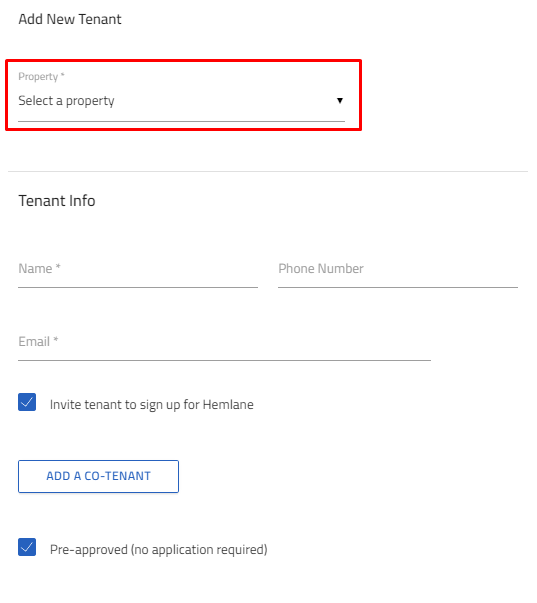Viewport: 537px width, 603px height.
Task: Click the black triangle icon in Property field
Action: pyautogui.click(x=340, y=101)
